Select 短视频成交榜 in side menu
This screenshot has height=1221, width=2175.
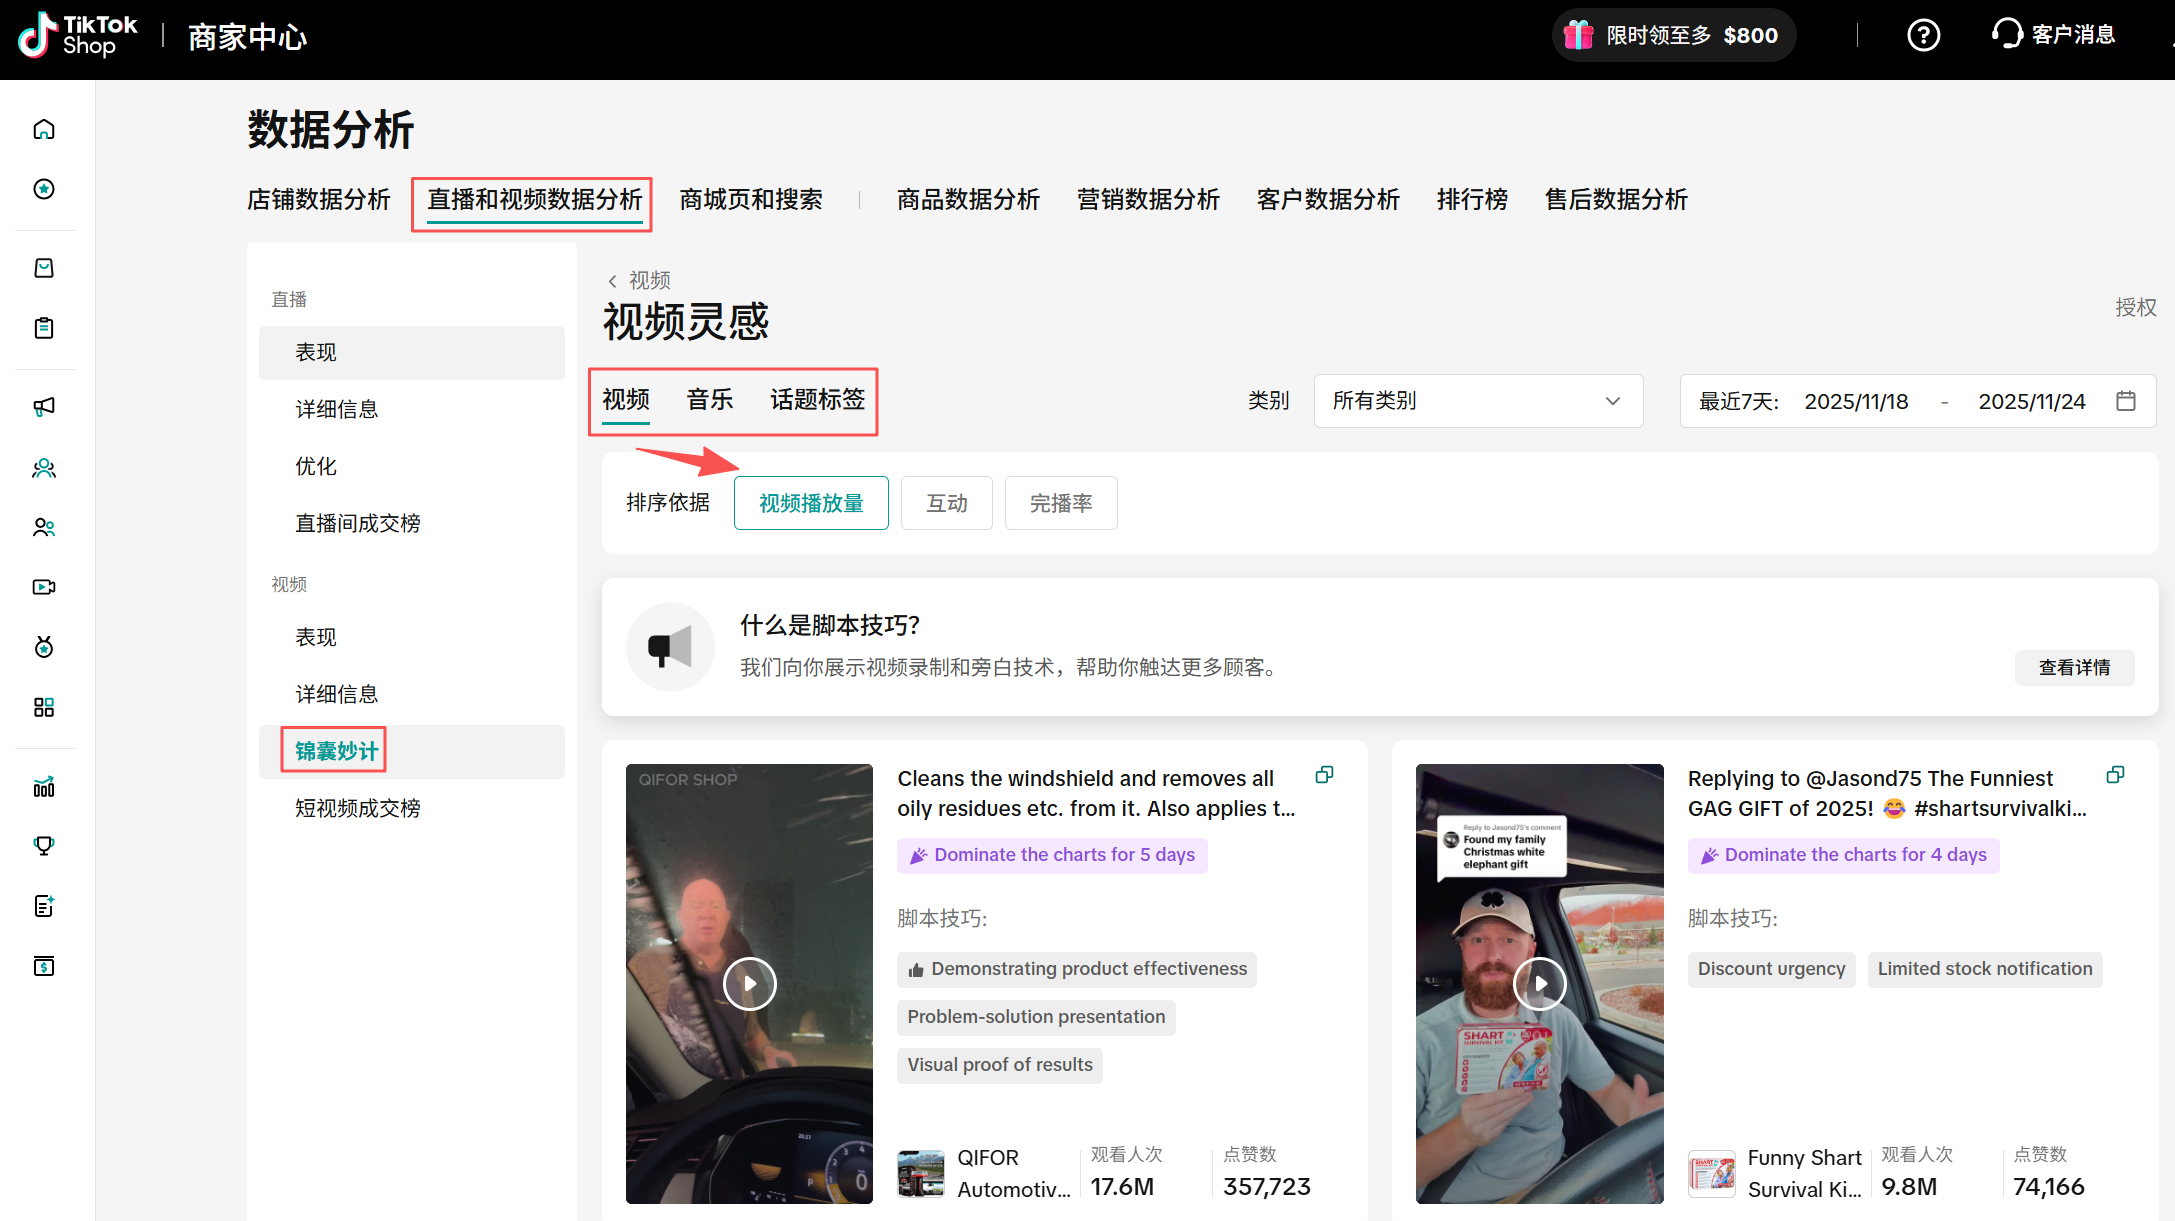[411, 809]
